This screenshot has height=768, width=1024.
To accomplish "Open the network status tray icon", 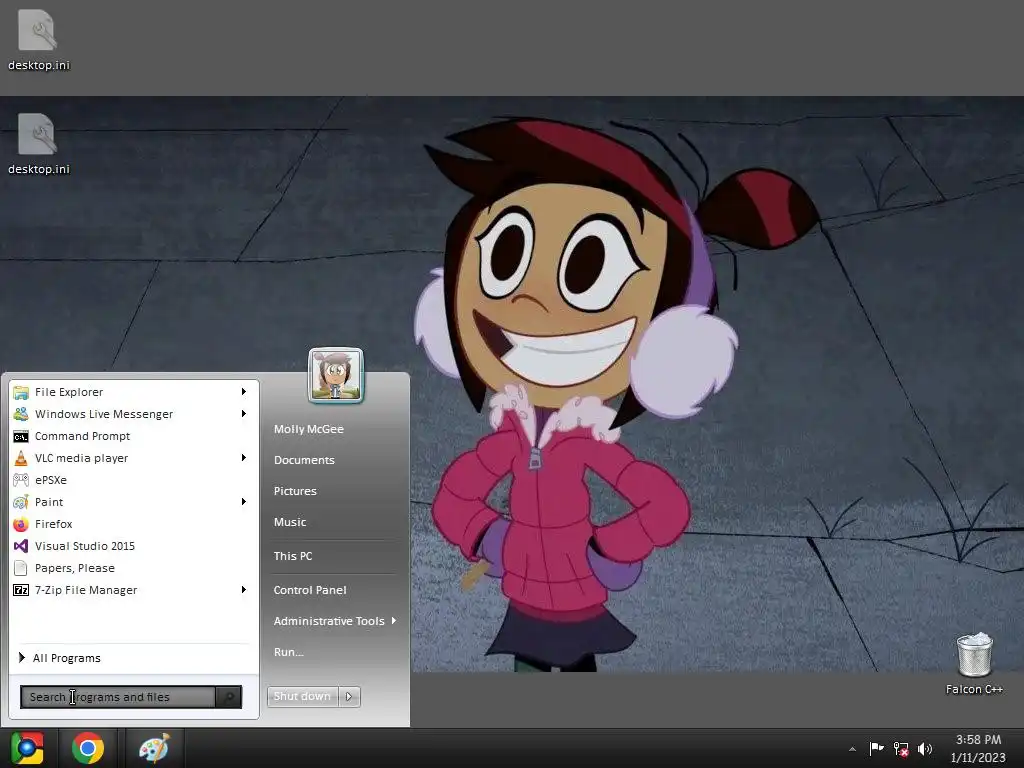I will pos(901,749).
